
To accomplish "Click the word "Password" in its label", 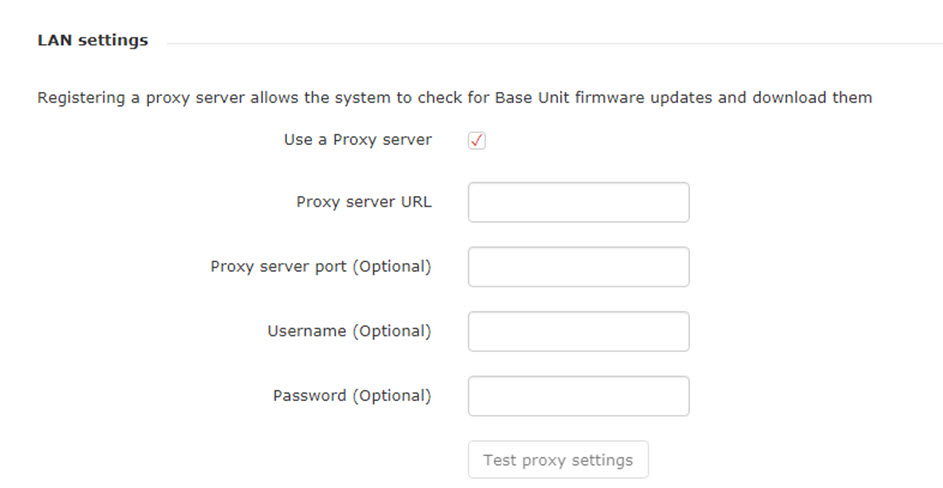I will pos(310,395).
